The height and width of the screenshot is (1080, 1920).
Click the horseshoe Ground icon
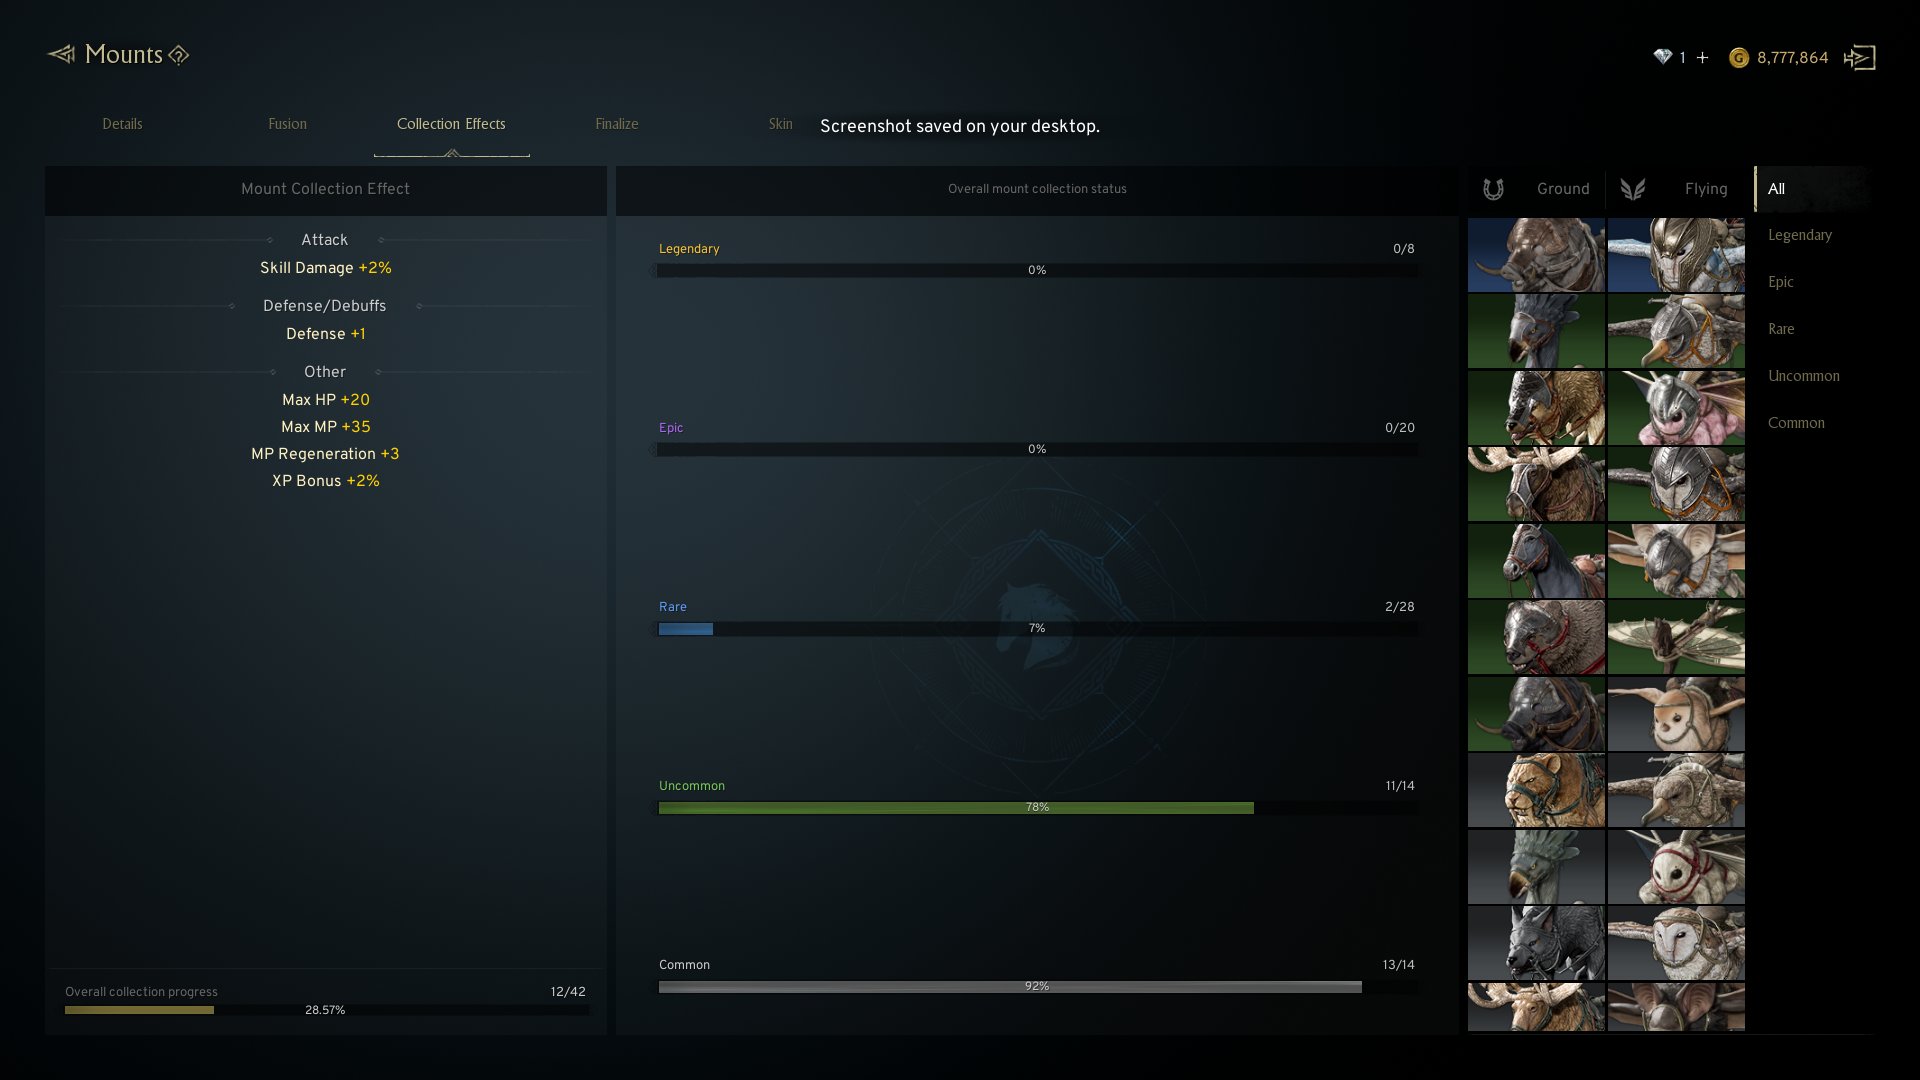click(1493, 189)
